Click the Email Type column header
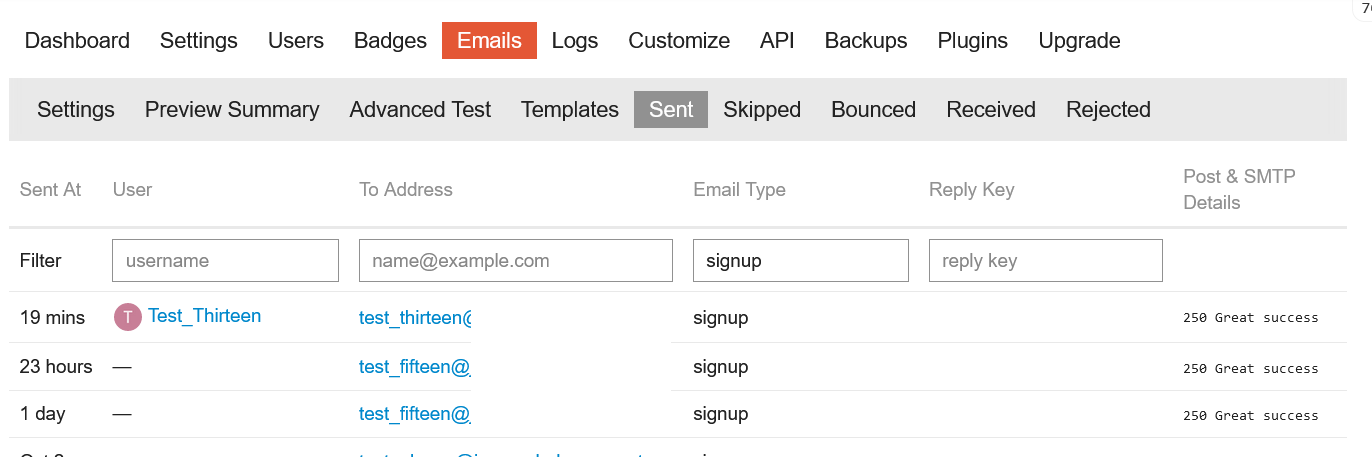Screen dimensions: 1372x457 739,189
